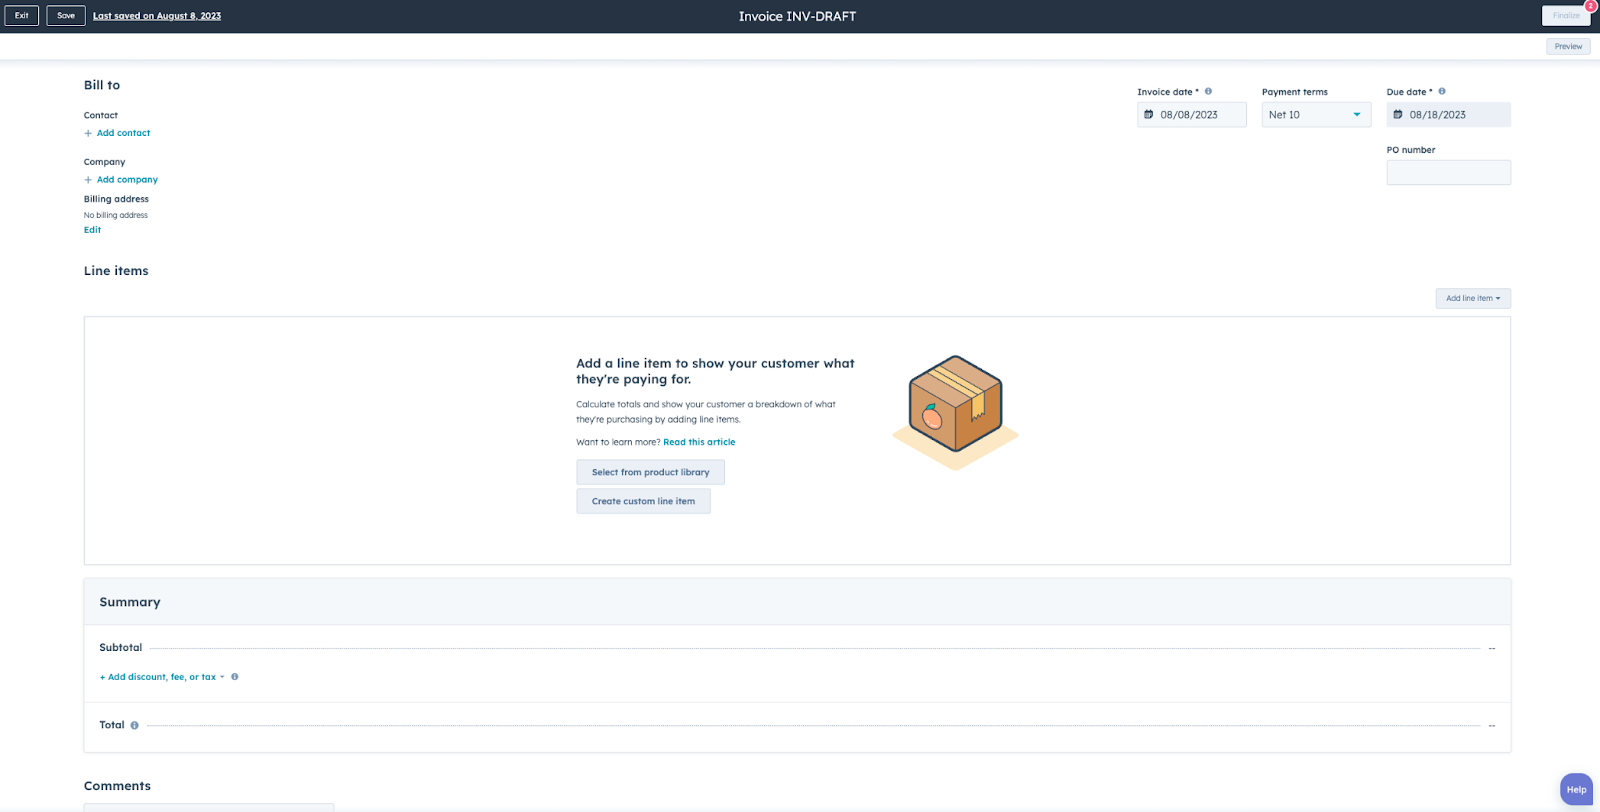Click the calendar icon in Due date field

(1398, 115)
